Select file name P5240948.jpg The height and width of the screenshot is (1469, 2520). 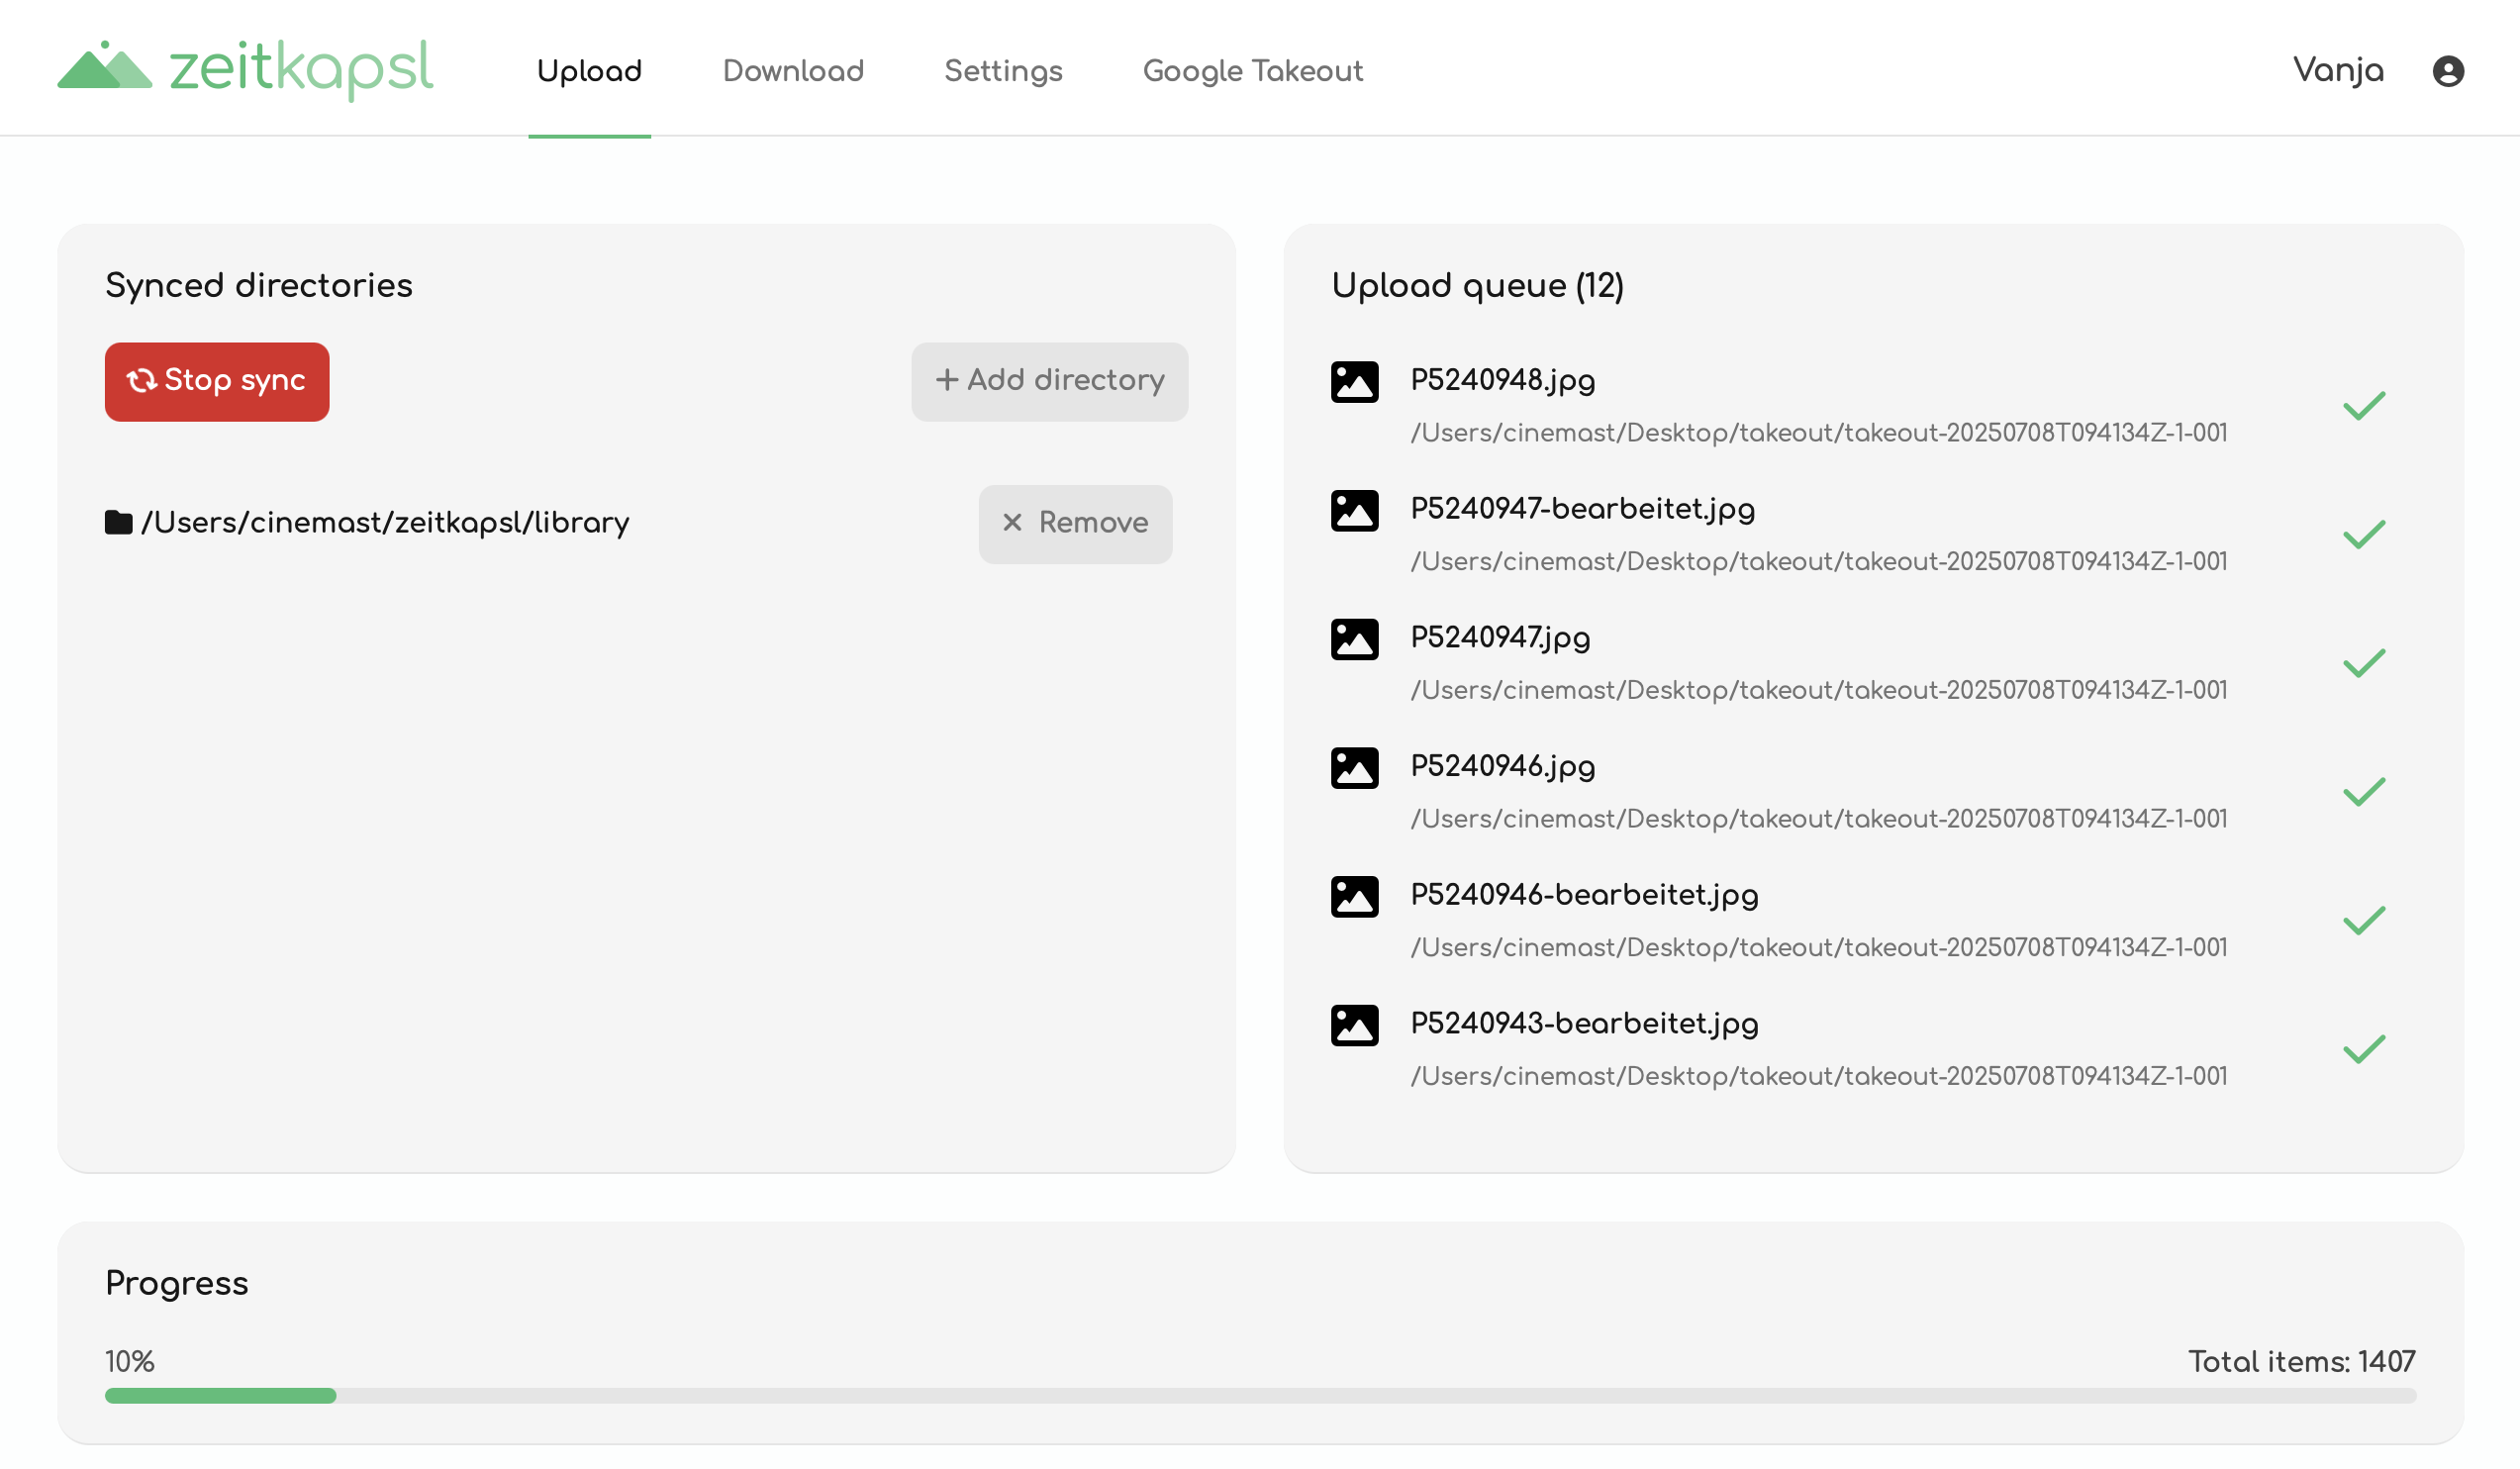[1502, 381]
